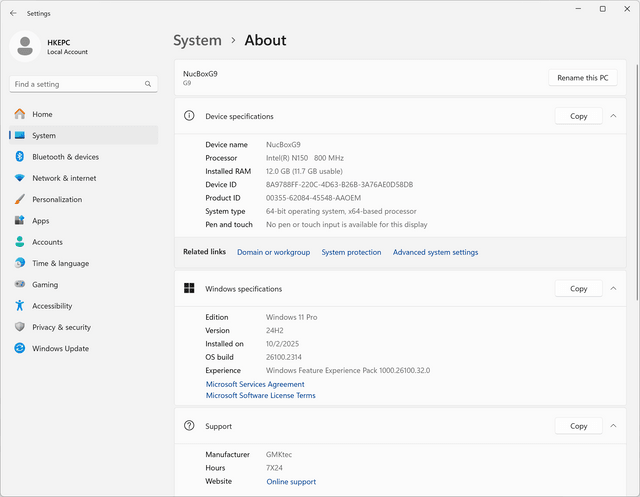
Task: Collapse the Device specifications section
Action: pos(613,116)
